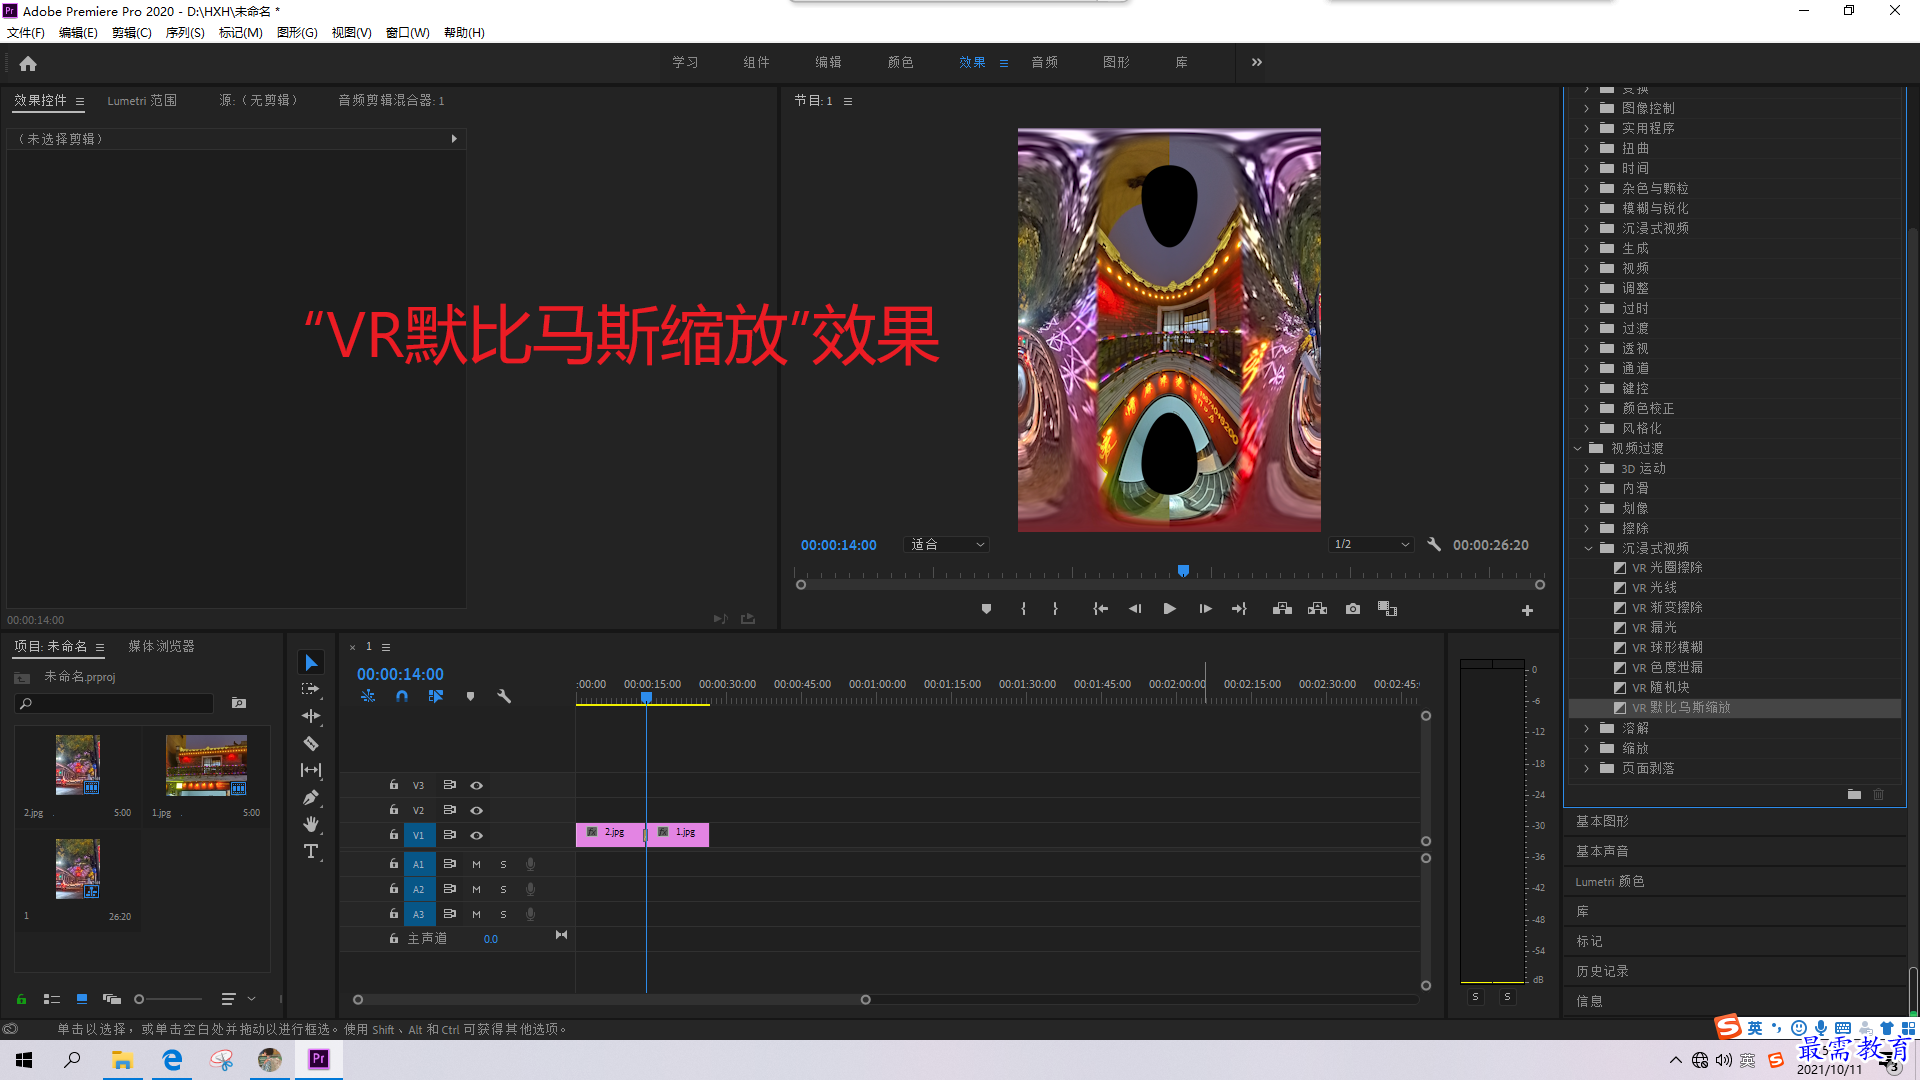Select the Track Select Forward tool

tap(311, 689)
